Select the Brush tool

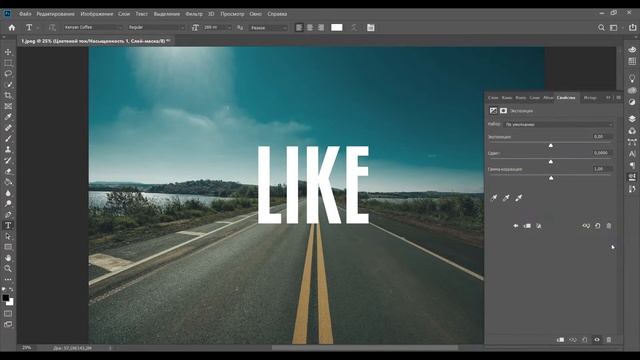pos(8,139)
